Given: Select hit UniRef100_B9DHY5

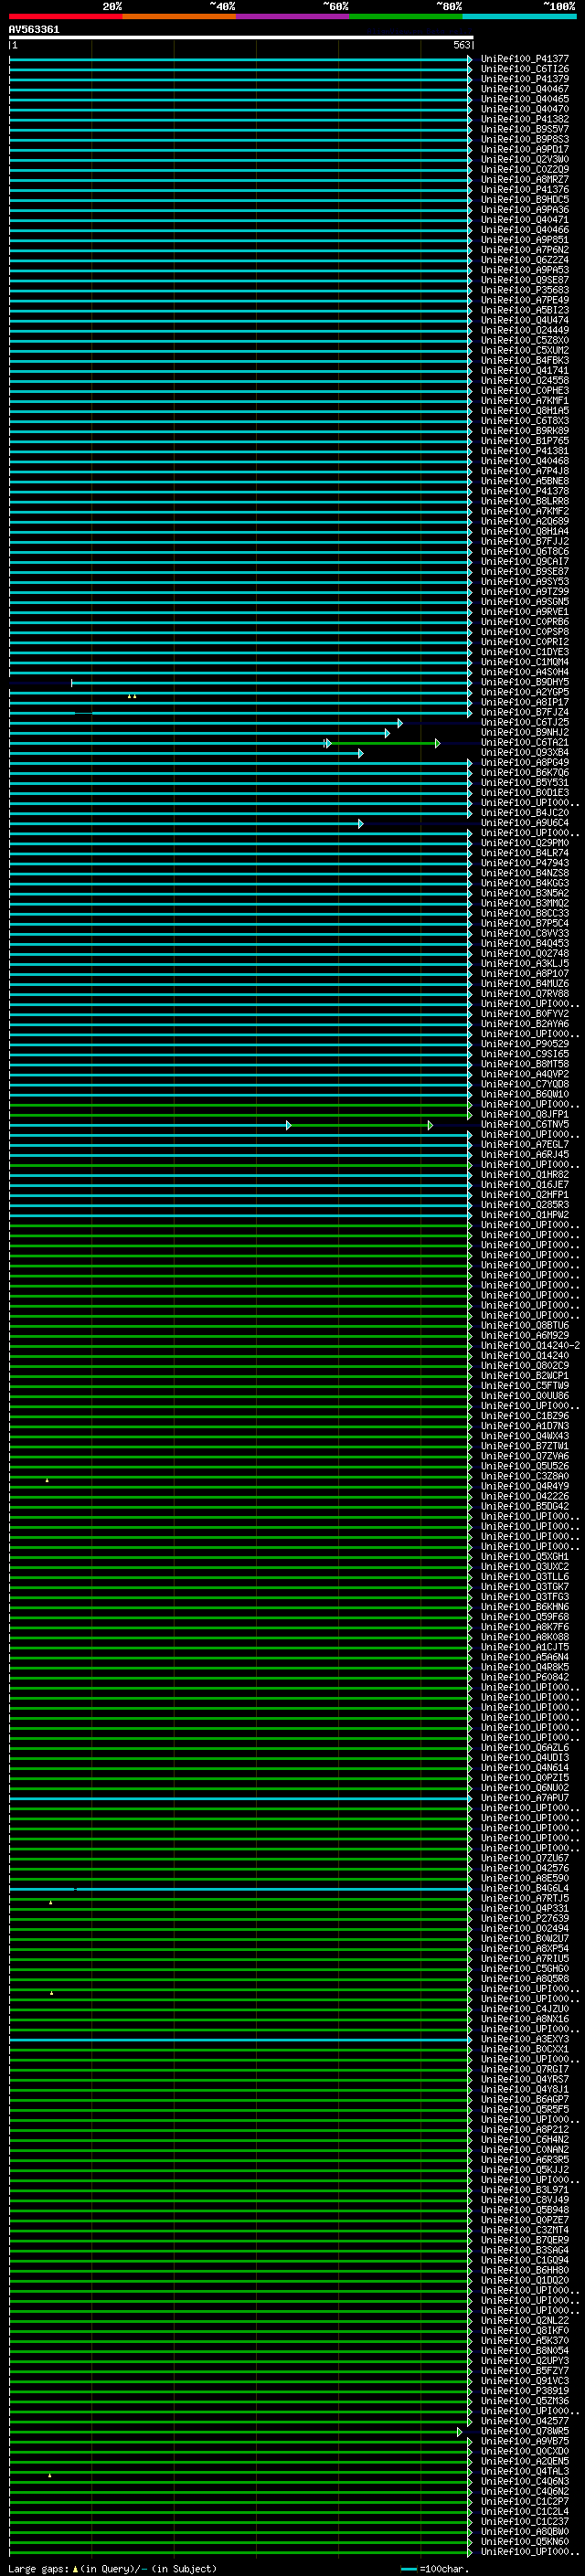Looking at the screenshot, I should click(524, 682).
